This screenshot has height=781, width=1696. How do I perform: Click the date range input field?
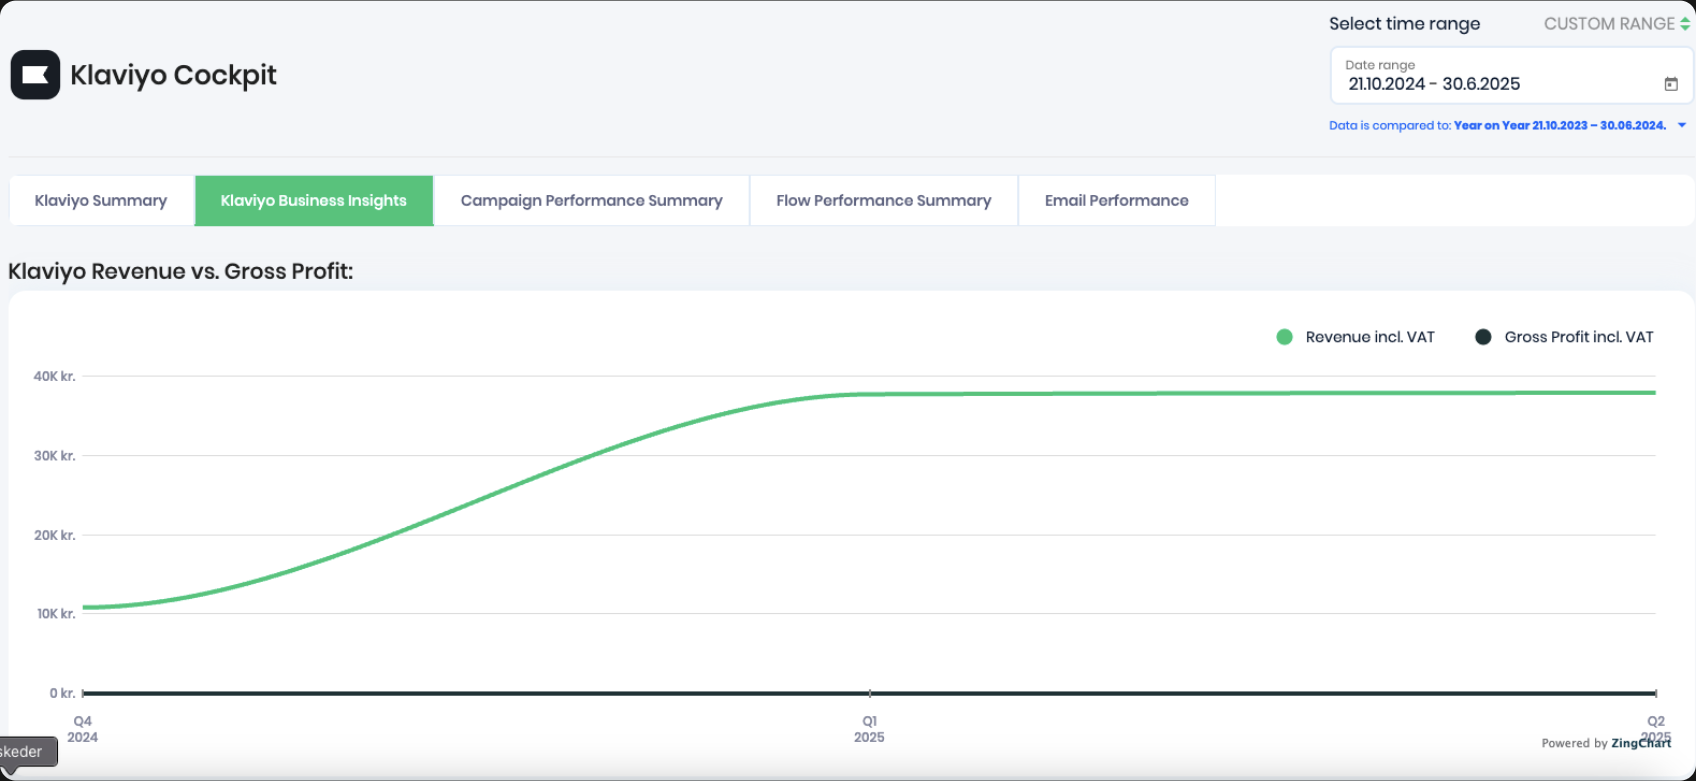1511,76
